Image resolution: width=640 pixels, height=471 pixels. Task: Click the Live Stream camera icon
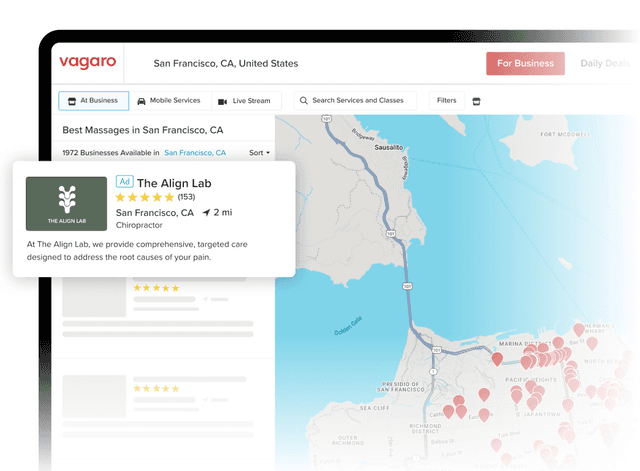pyautogui.click(x=222, y=102)
